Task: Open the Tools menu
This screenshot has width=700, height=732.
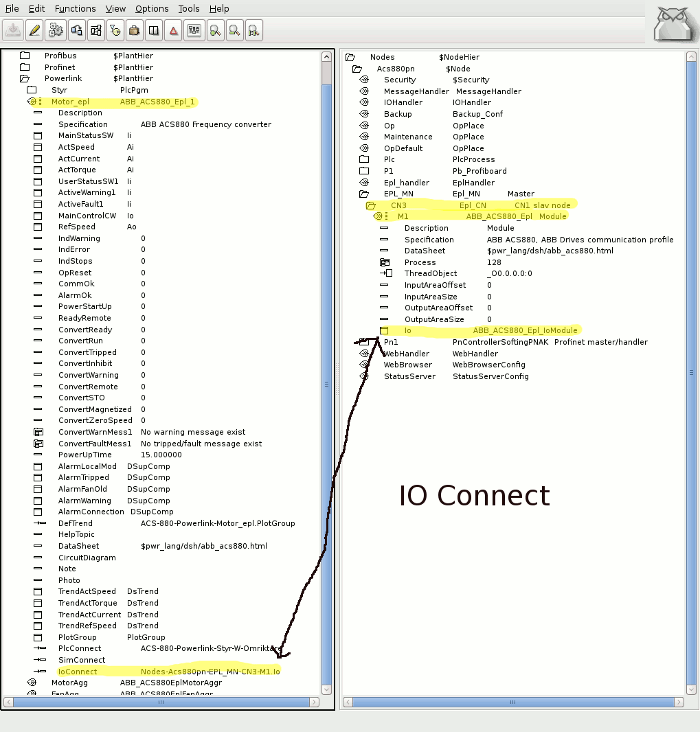Action: click(x=189, y=8)
